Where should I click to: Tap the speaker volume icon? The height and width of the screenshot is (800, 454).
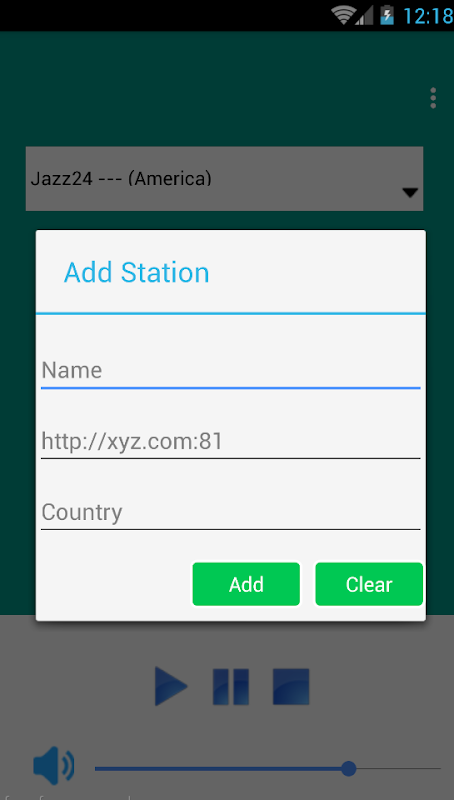coord(54,766)
